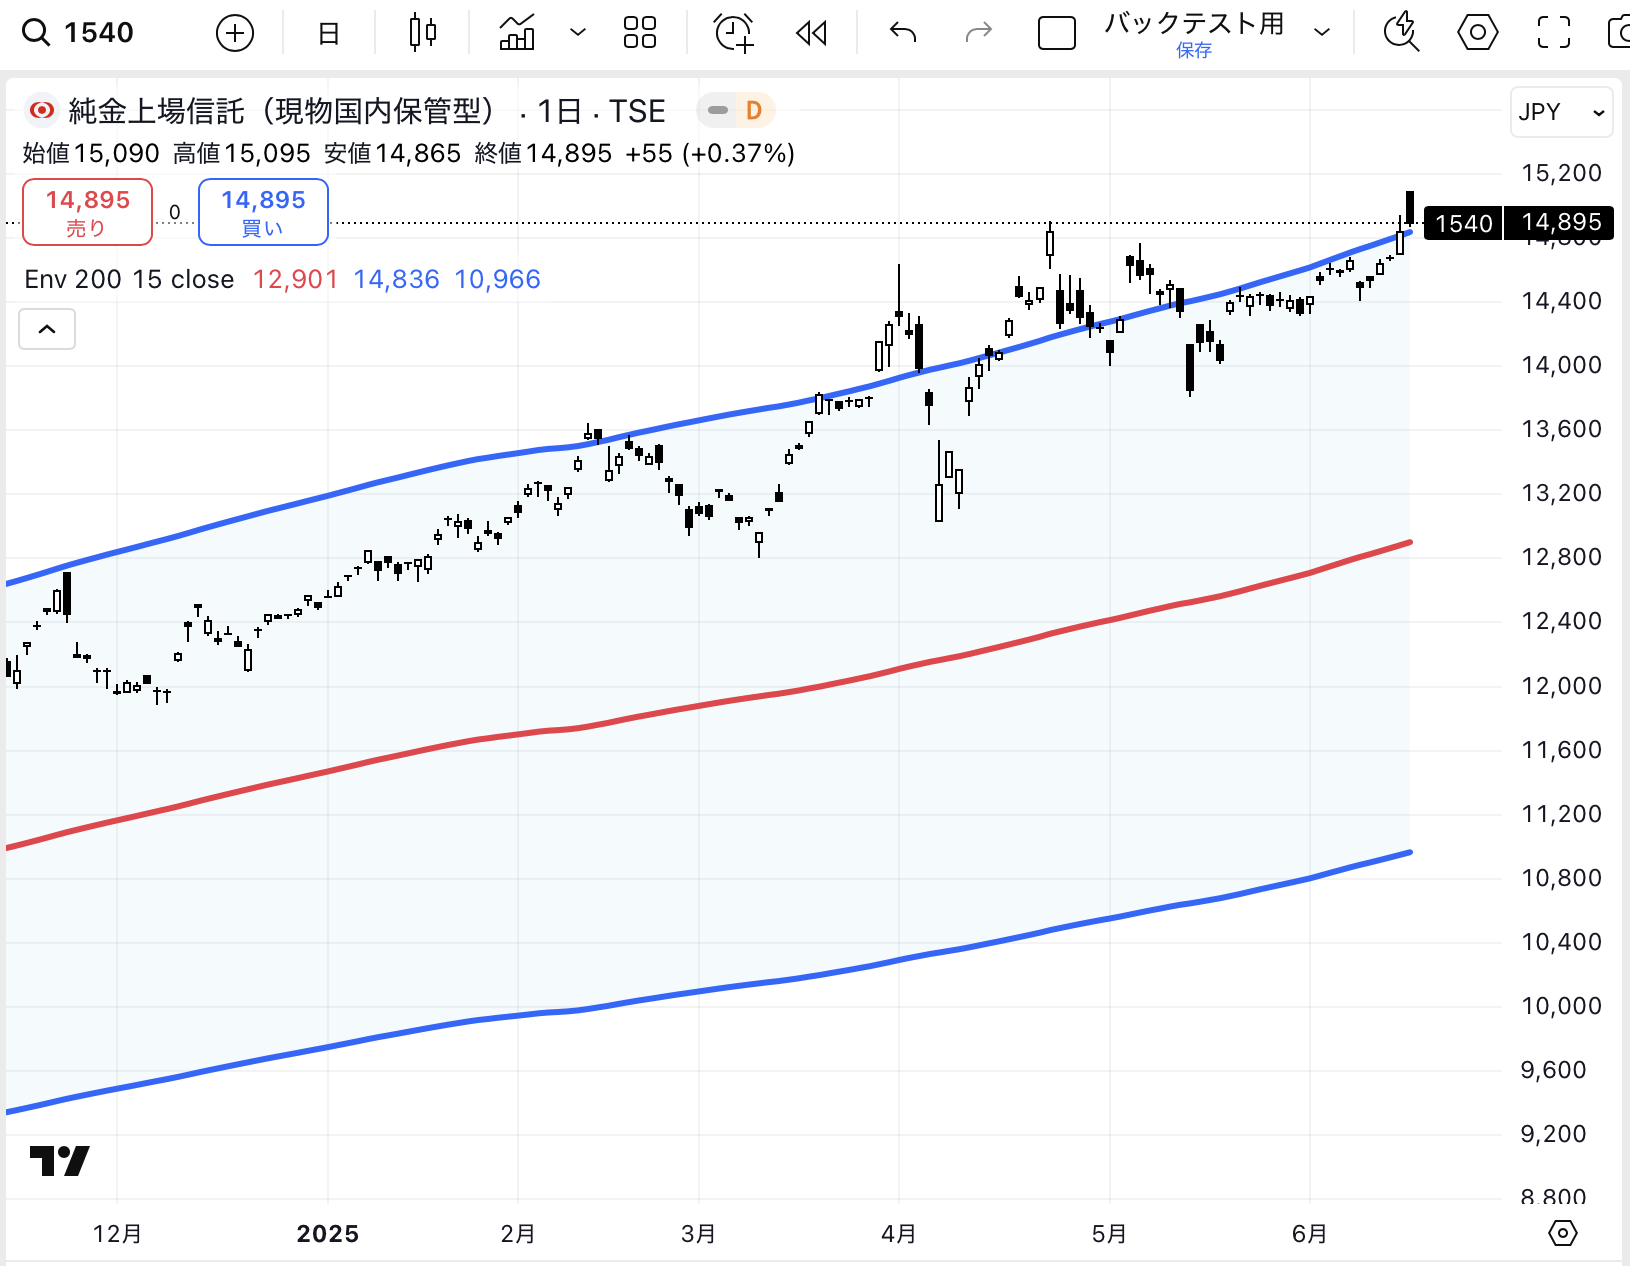This screenshot has width=1630, height=1266.
Task: Click the 2月 label on time axis
Action: (x=518, y=1234)
